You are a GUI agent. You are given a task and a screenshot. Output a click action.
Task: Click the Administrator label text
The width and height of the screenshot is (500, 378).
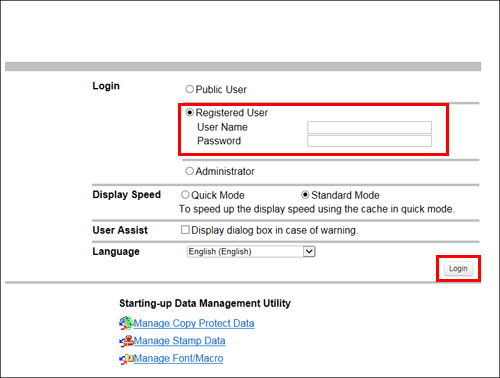pyautogui.click(x=225, y=171)
